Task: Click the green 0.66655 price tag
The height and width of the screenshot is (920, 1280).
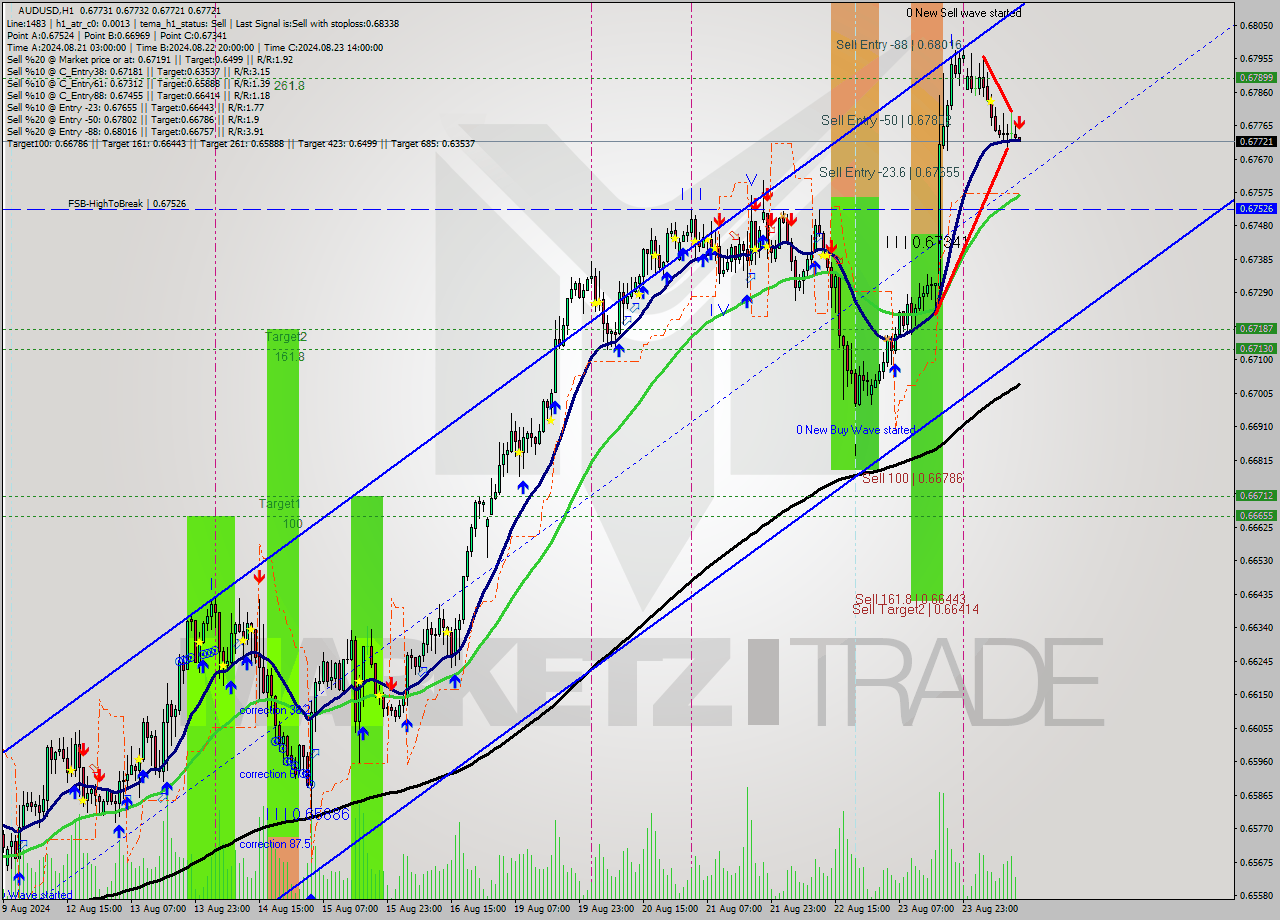Action: [x=1256, y=515]
